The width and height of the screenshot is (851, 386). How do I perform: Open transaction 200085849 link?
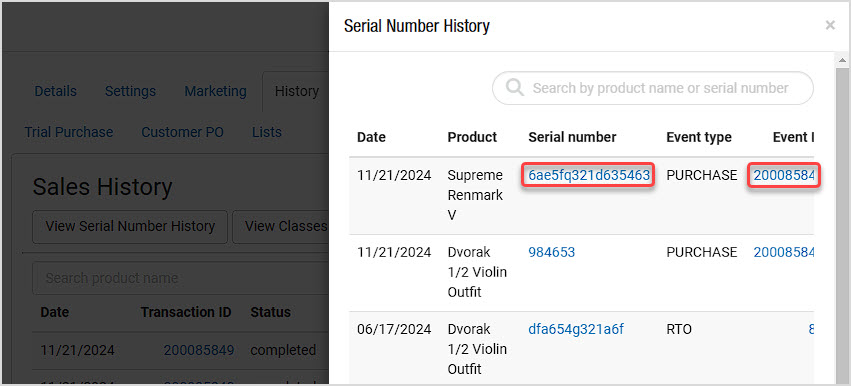199,350
